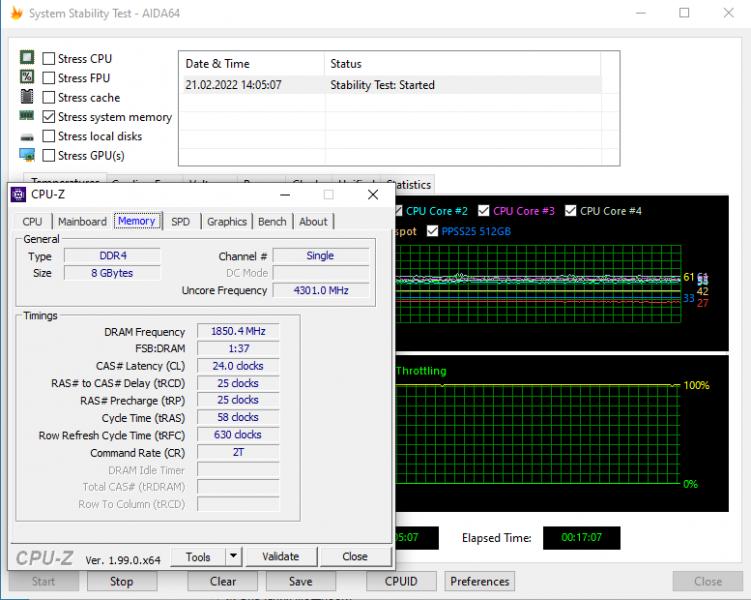Click the GPU monitor icon
Image resolution: width=751 pixels, height=600 pixels.
click(27, 155)
